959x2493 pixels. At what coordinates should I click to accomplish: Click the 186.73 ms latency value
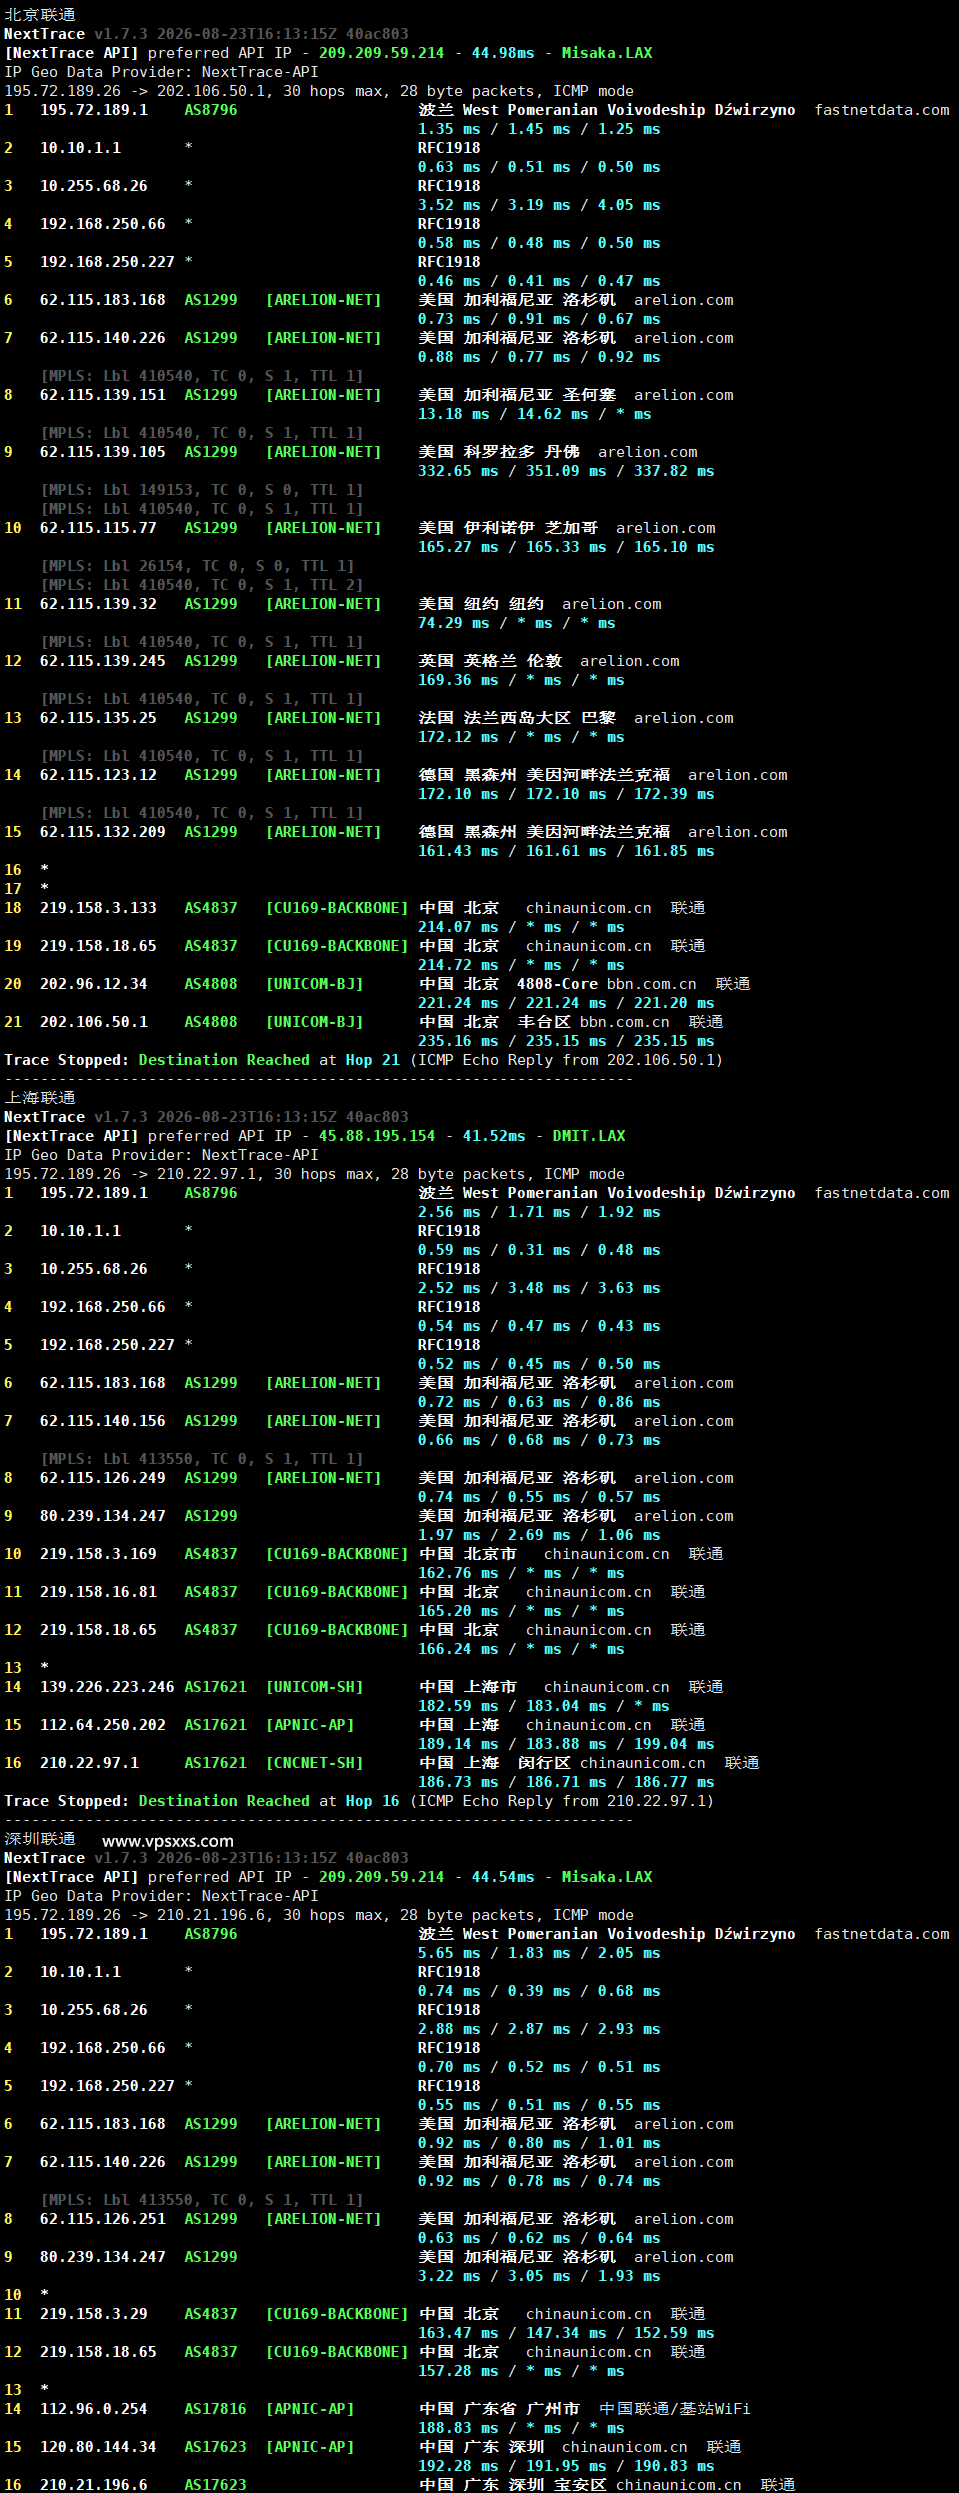(x=458, y=1782)
